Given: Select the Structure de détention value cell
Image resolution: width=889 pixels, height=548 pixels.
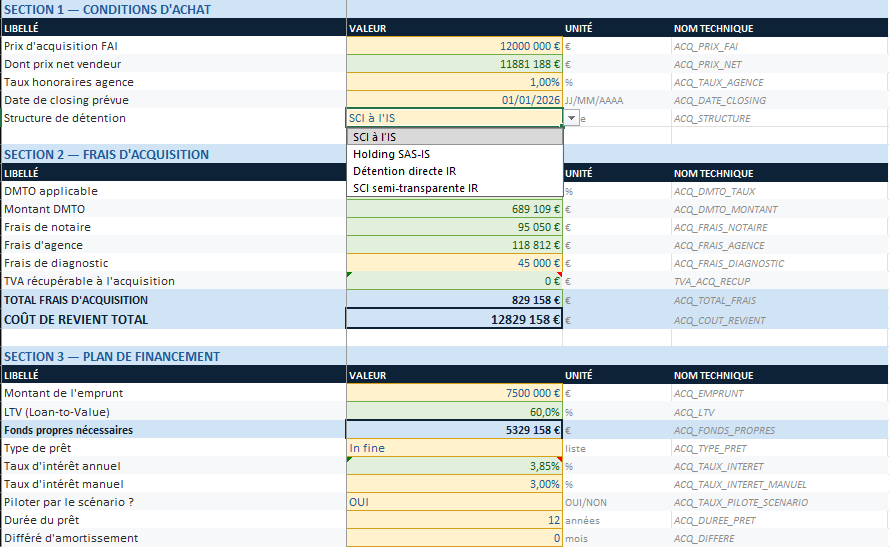Looking at the screenshot, I should coord(454,118).
